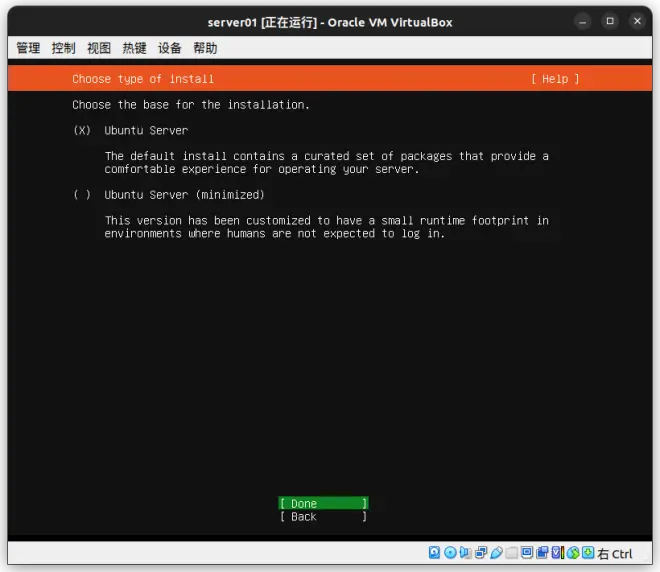Viewport: 660px width, 572px height.
Task: Click the audio speaker icon in status bar
Action: (x=465, y=553)
